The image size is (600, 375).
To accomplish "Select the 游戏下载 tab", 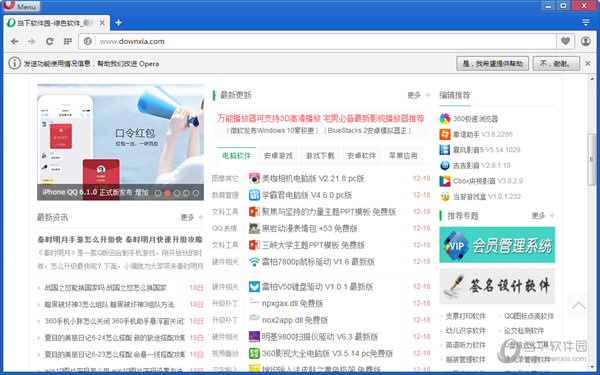I will (x=320, y=155).
